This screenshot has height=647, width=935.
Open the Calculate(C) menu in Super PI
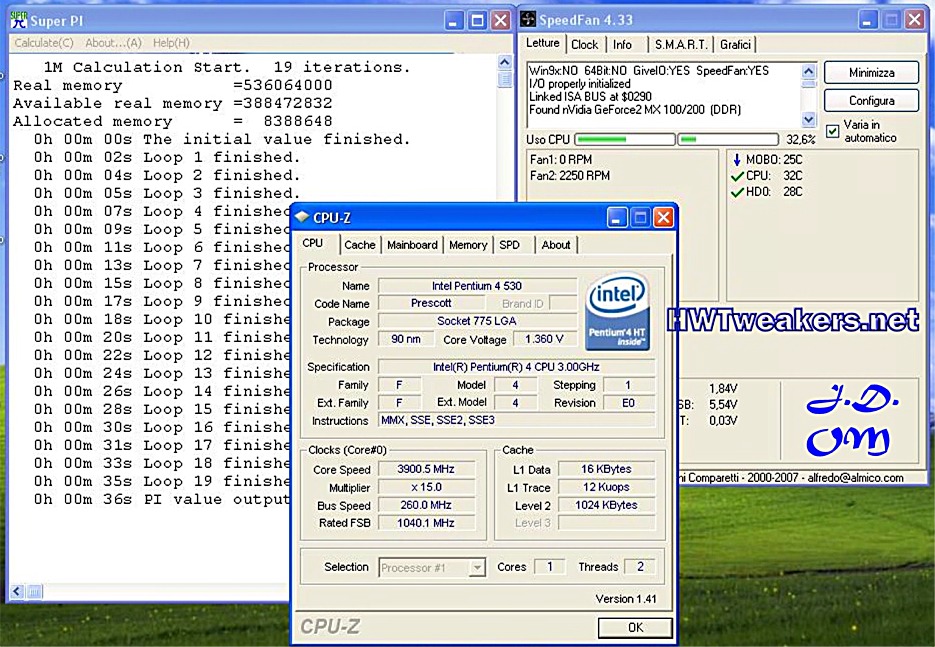tap(44, 43)
